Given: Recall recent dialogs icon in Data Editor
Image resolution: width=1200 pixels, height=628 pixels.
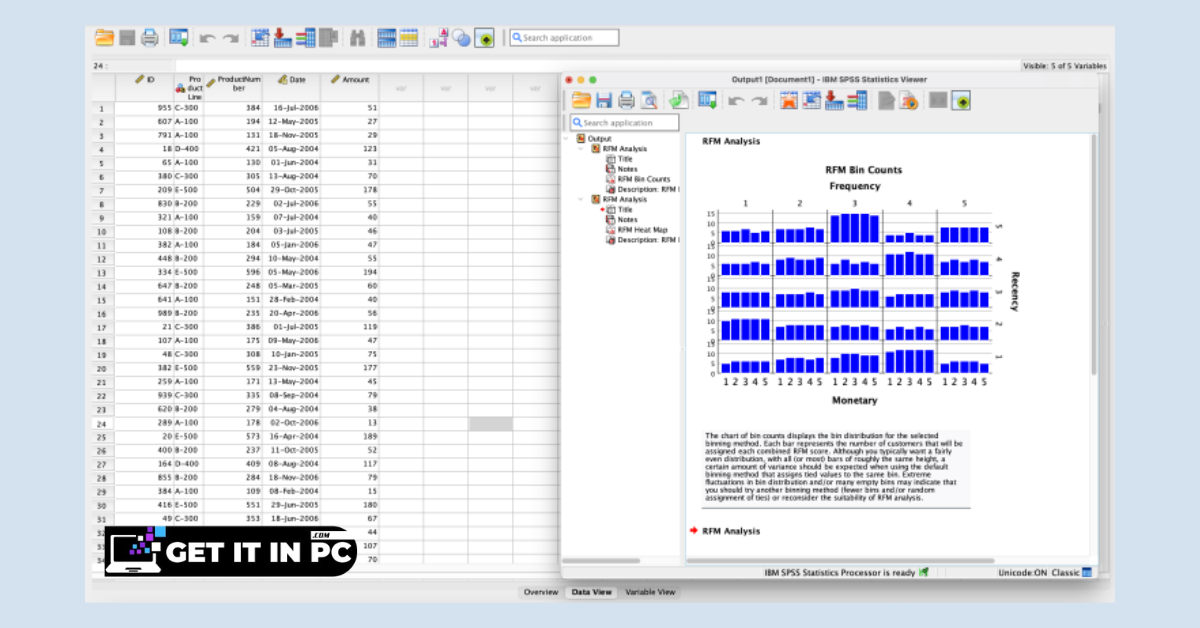Looking at the screenshot, I should coord(179,38).
